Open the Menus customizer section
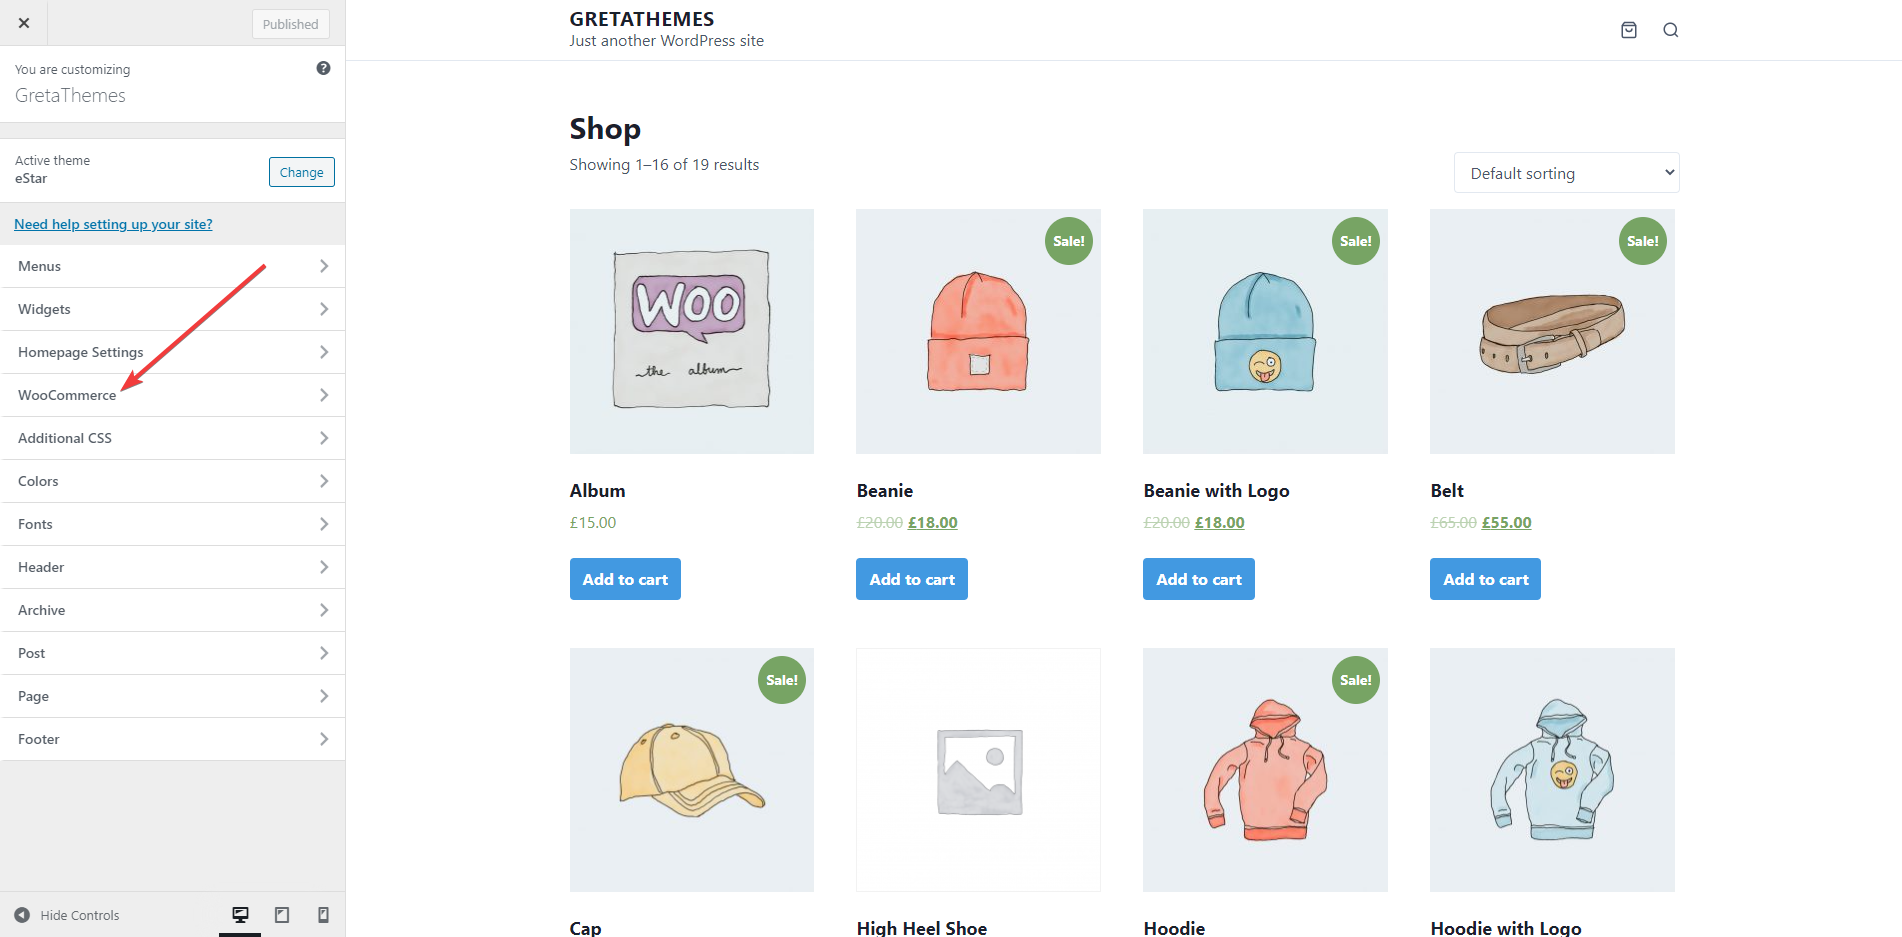1902x937 pixels. (172, 265)
